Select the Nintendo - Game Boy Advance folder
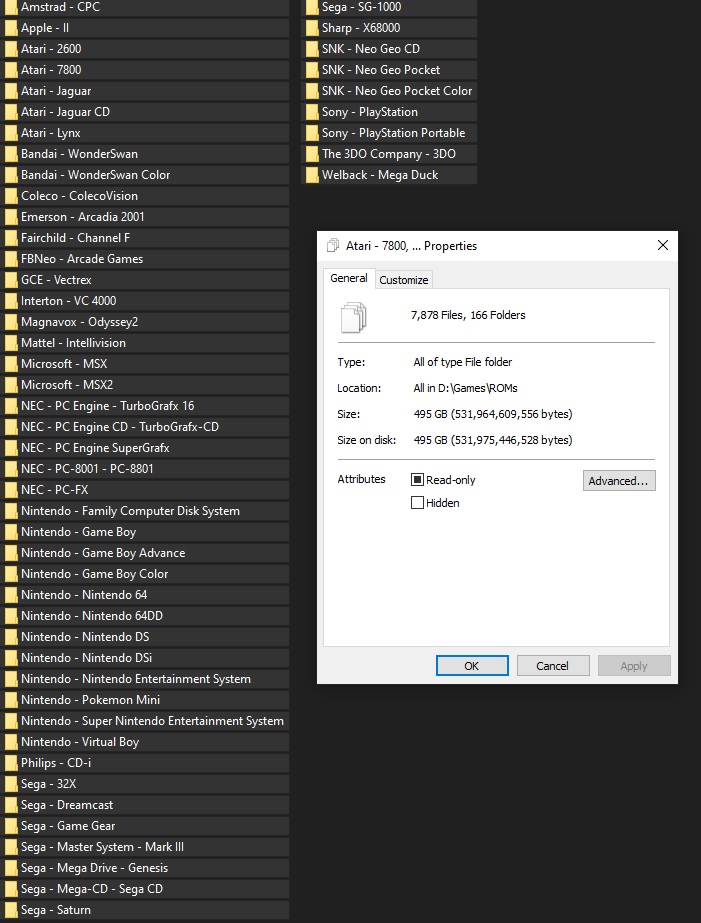 click(145, 553)
